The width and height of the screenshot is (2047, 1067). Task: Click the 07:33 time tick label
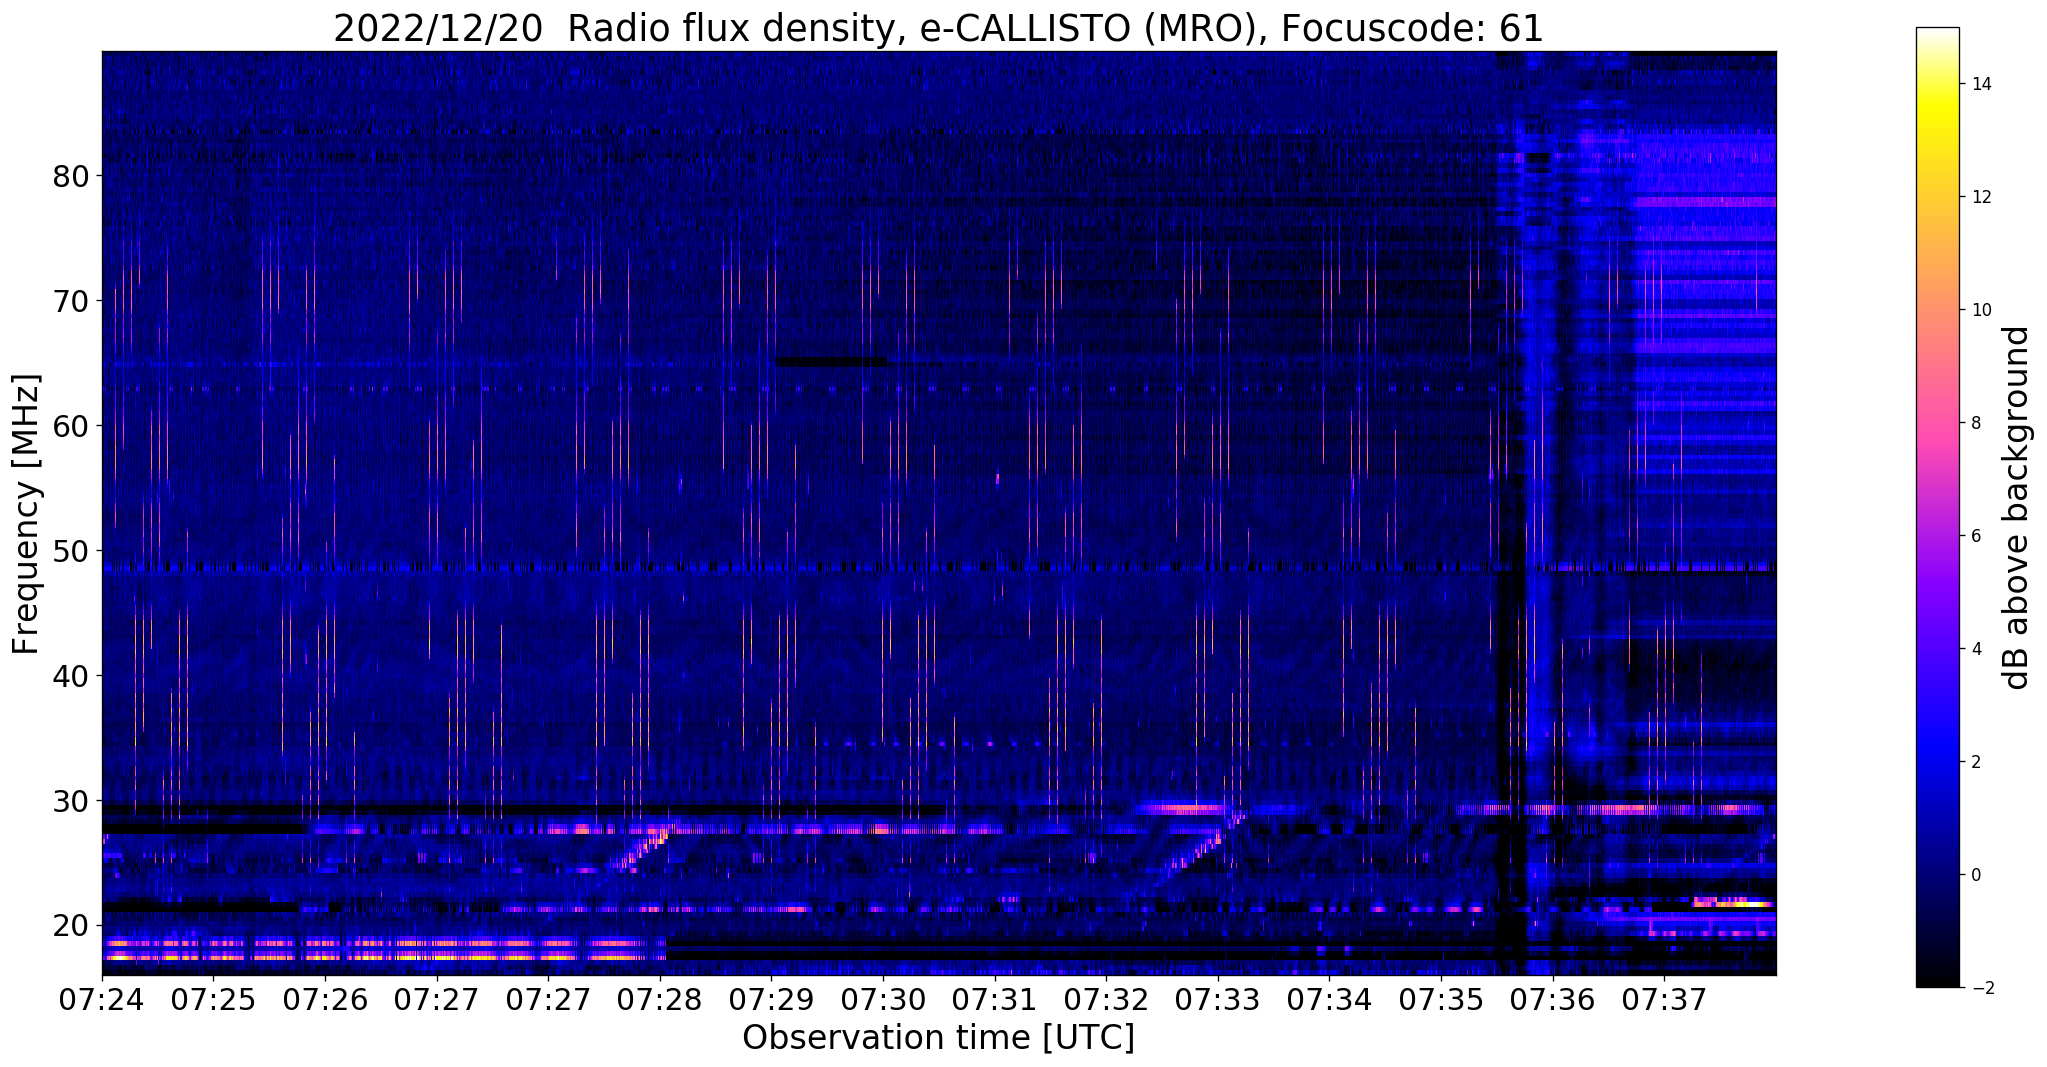point(1218,999)
